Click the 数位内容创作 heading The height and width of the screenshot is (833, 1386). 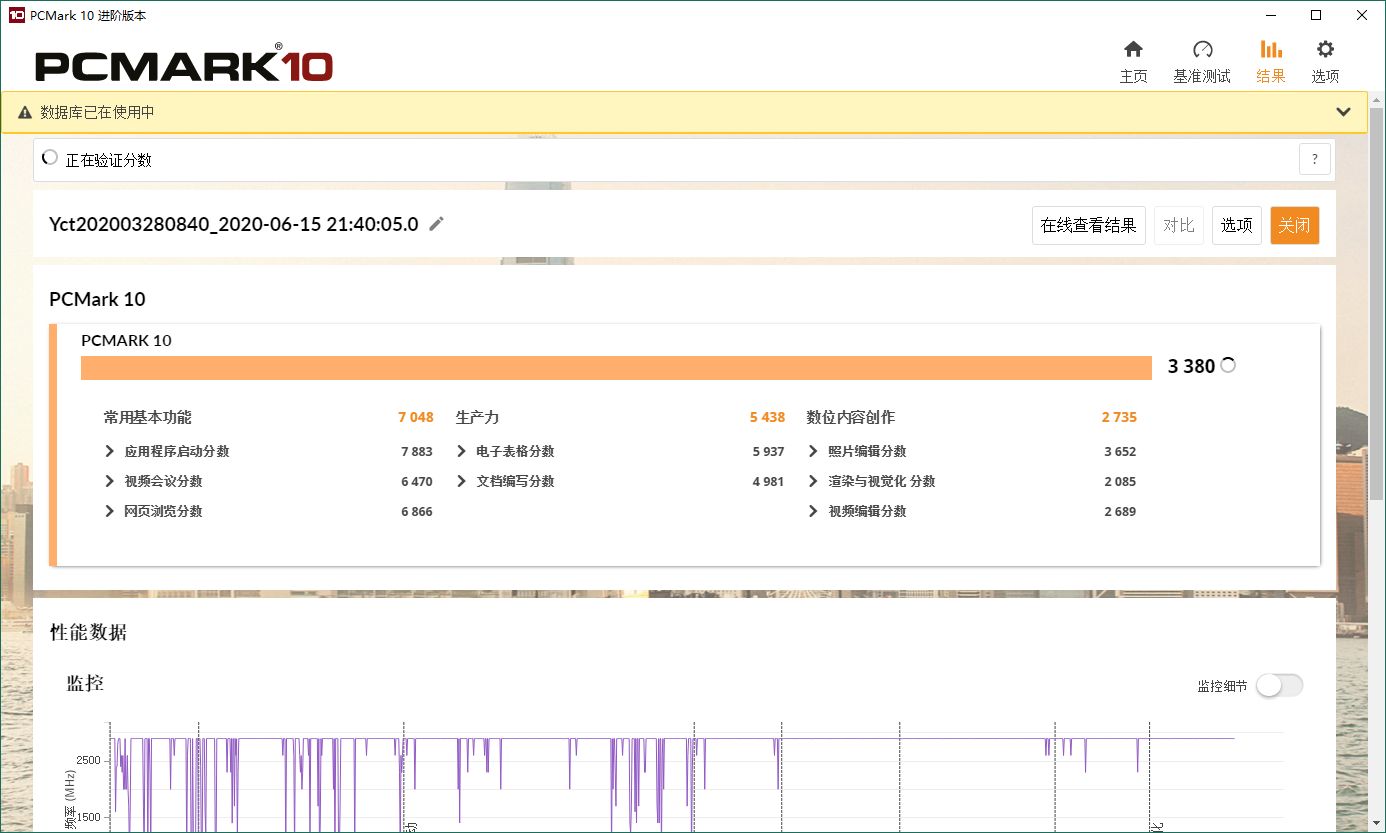[851, 417]
